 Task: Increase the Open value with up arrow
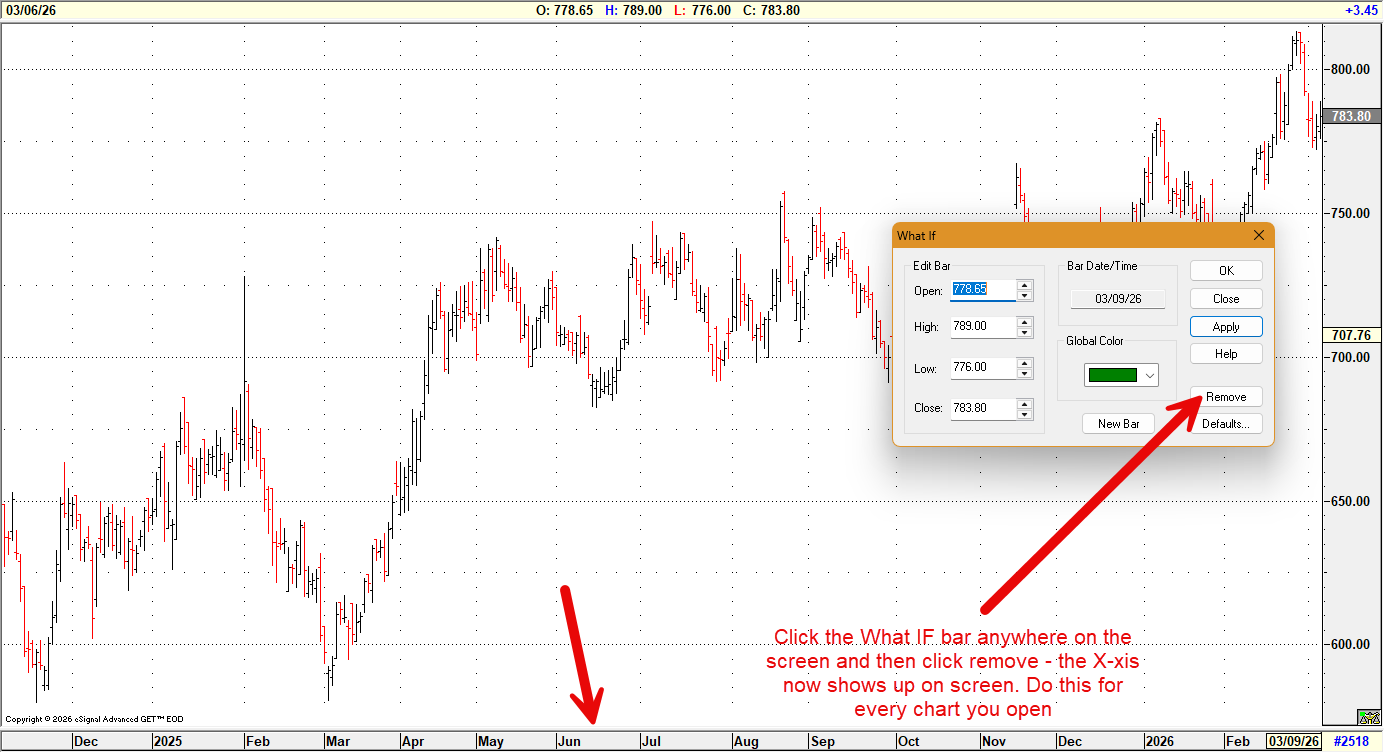point(1024,285)
